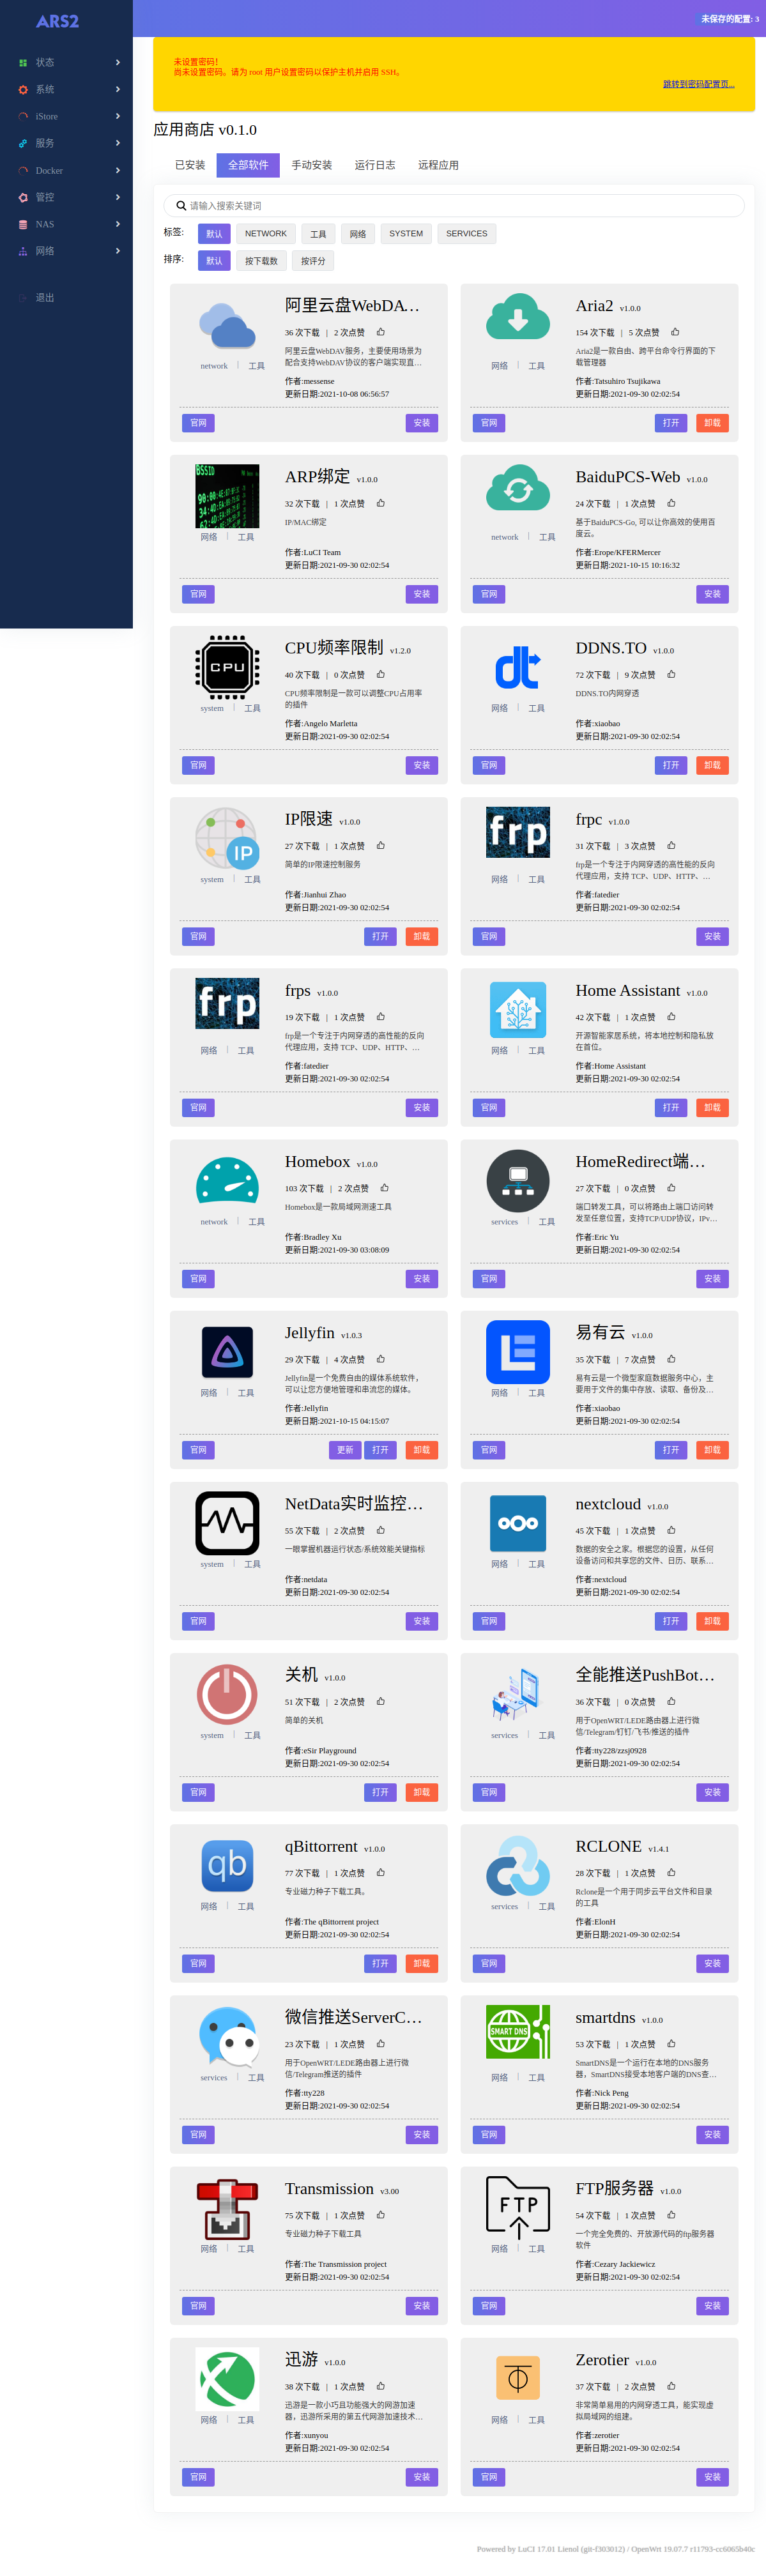Select the 工具 tag filter
766x2576 pixels.
318,233
